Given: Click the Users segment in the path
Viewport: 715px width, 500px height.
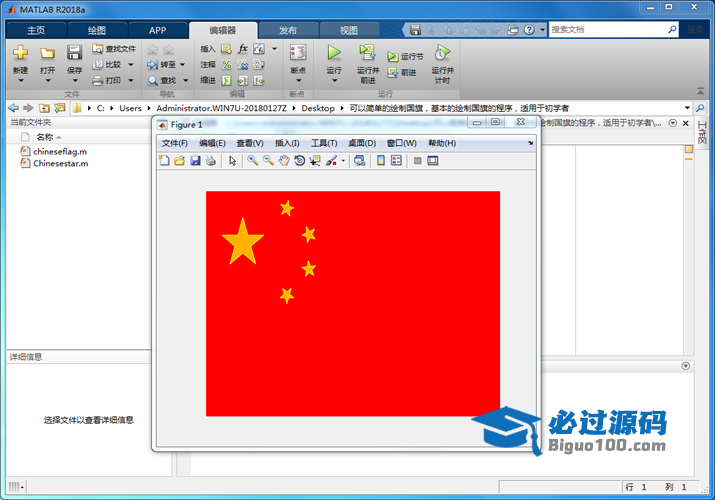Looking at the screenshot, I should pos(130,108).
